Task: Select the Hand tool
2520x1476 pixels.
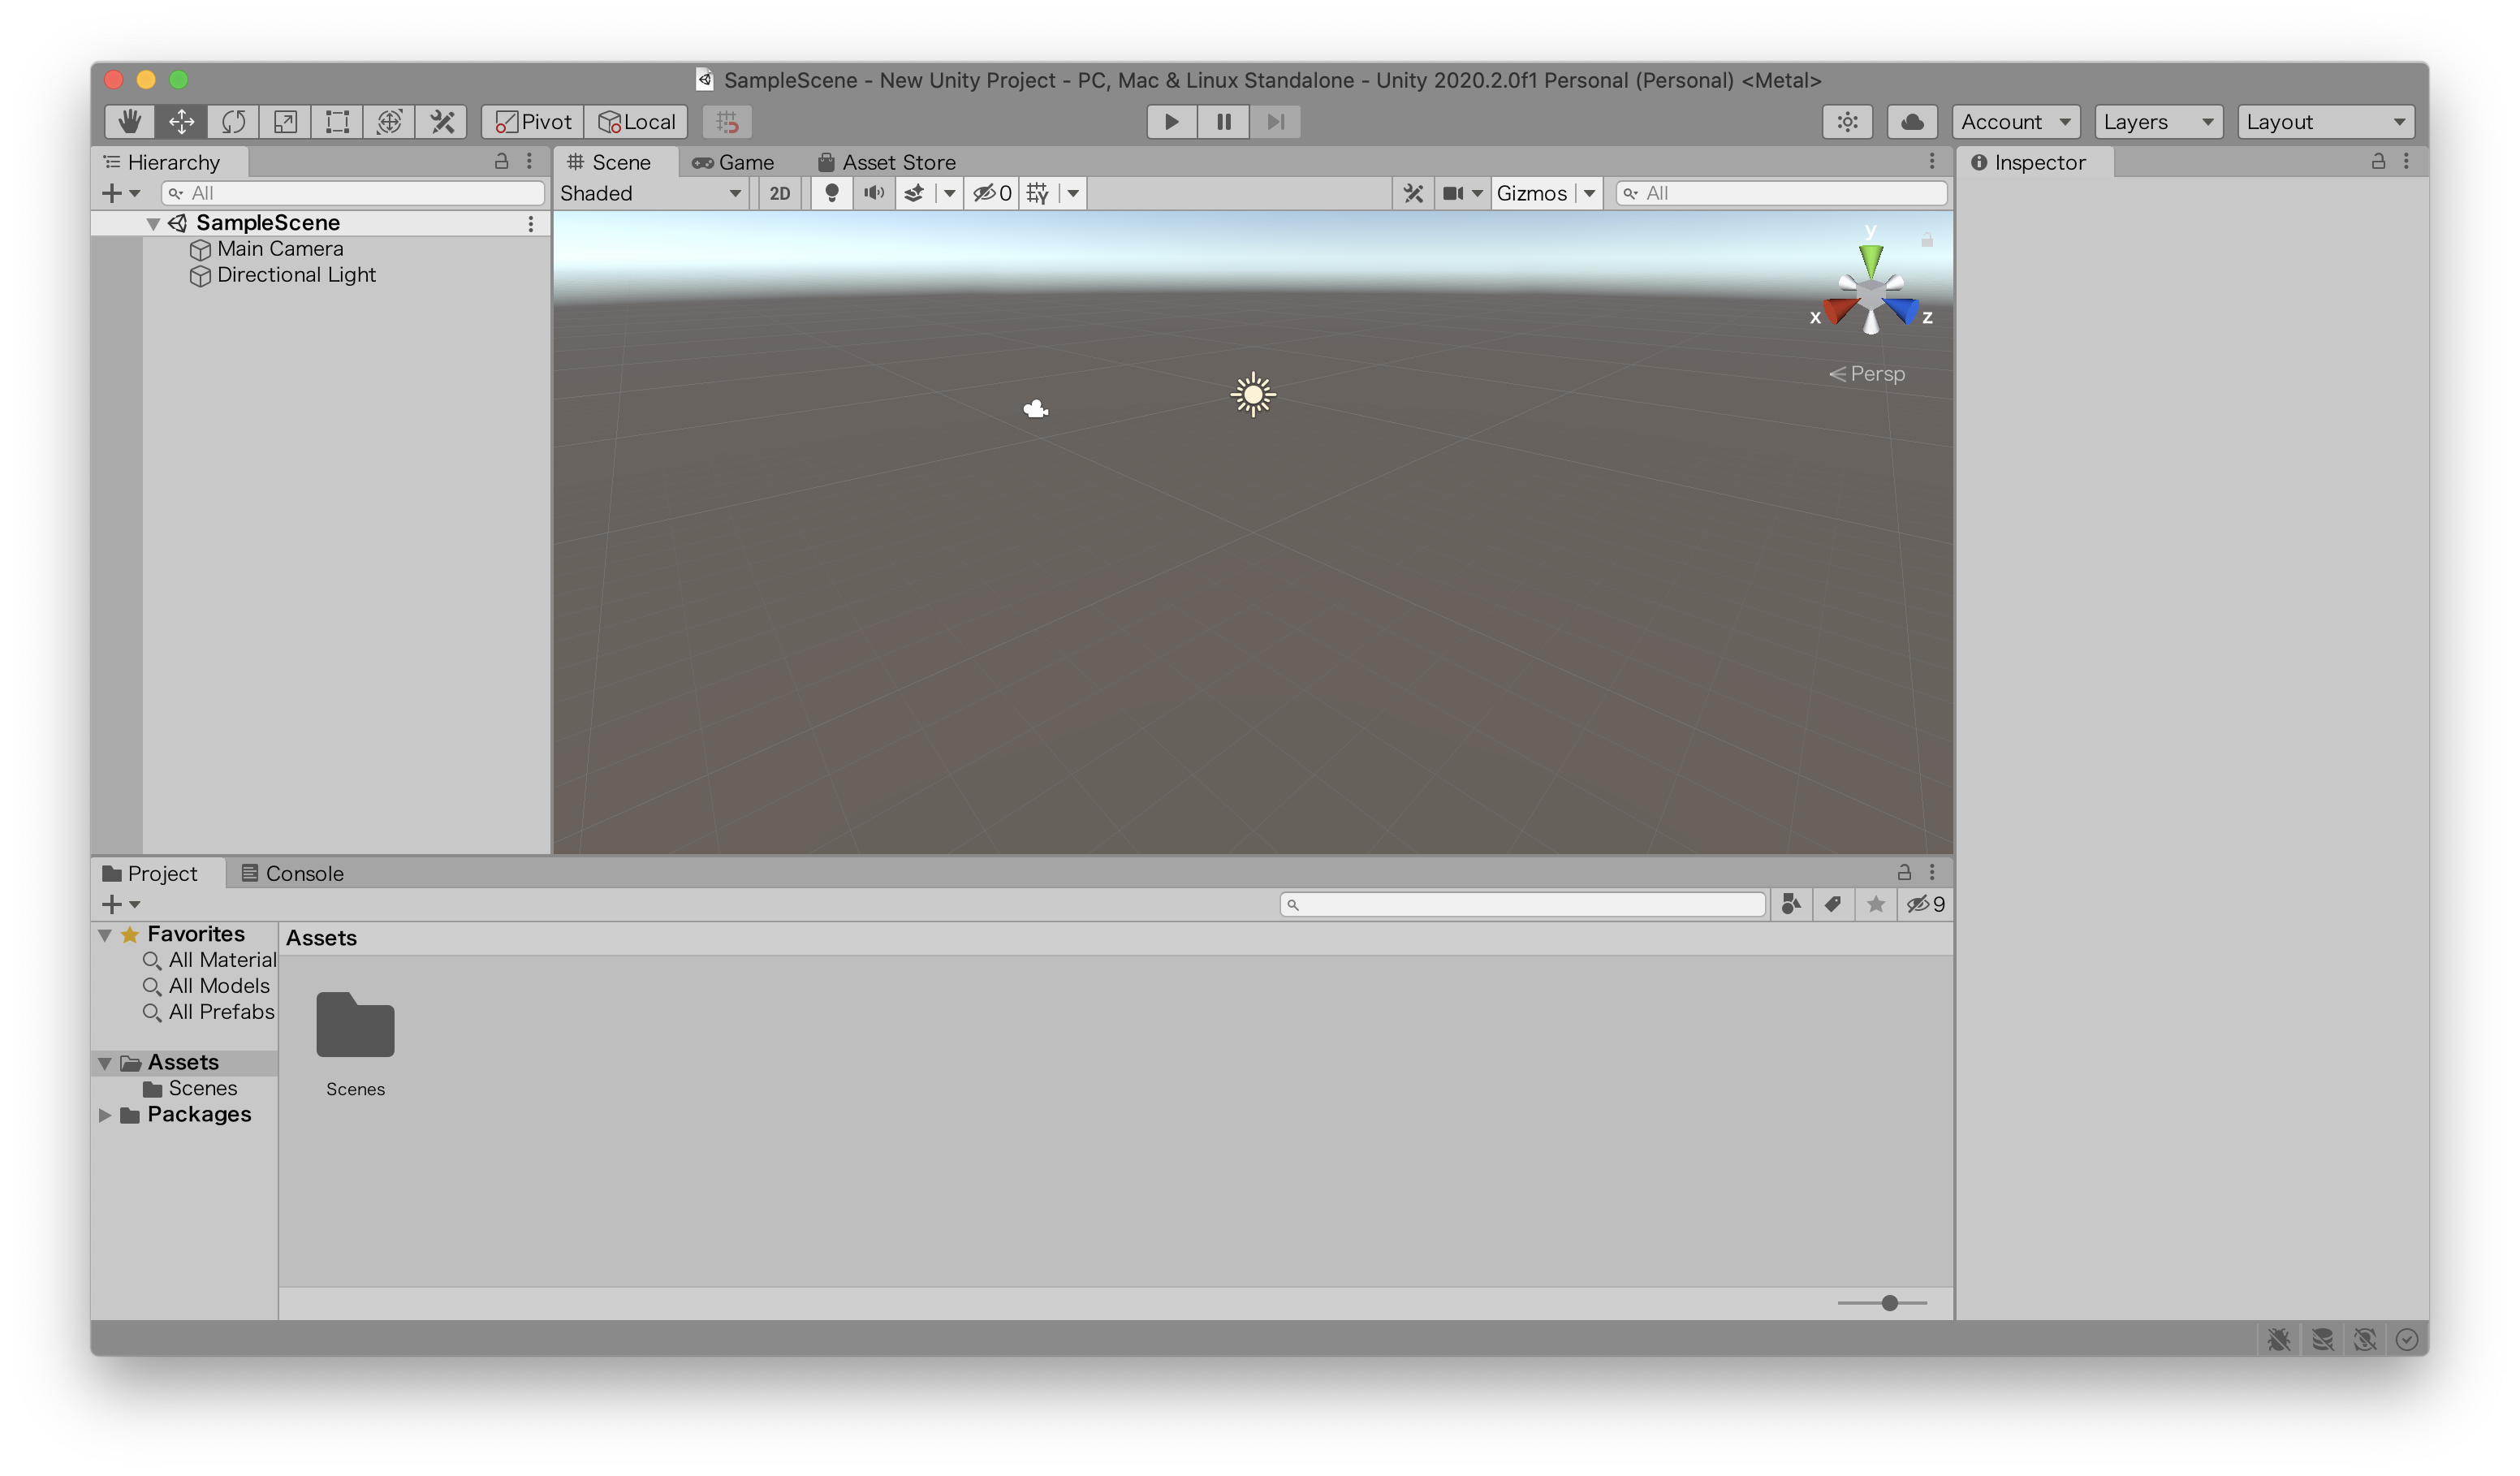Action: coord(129,122)
